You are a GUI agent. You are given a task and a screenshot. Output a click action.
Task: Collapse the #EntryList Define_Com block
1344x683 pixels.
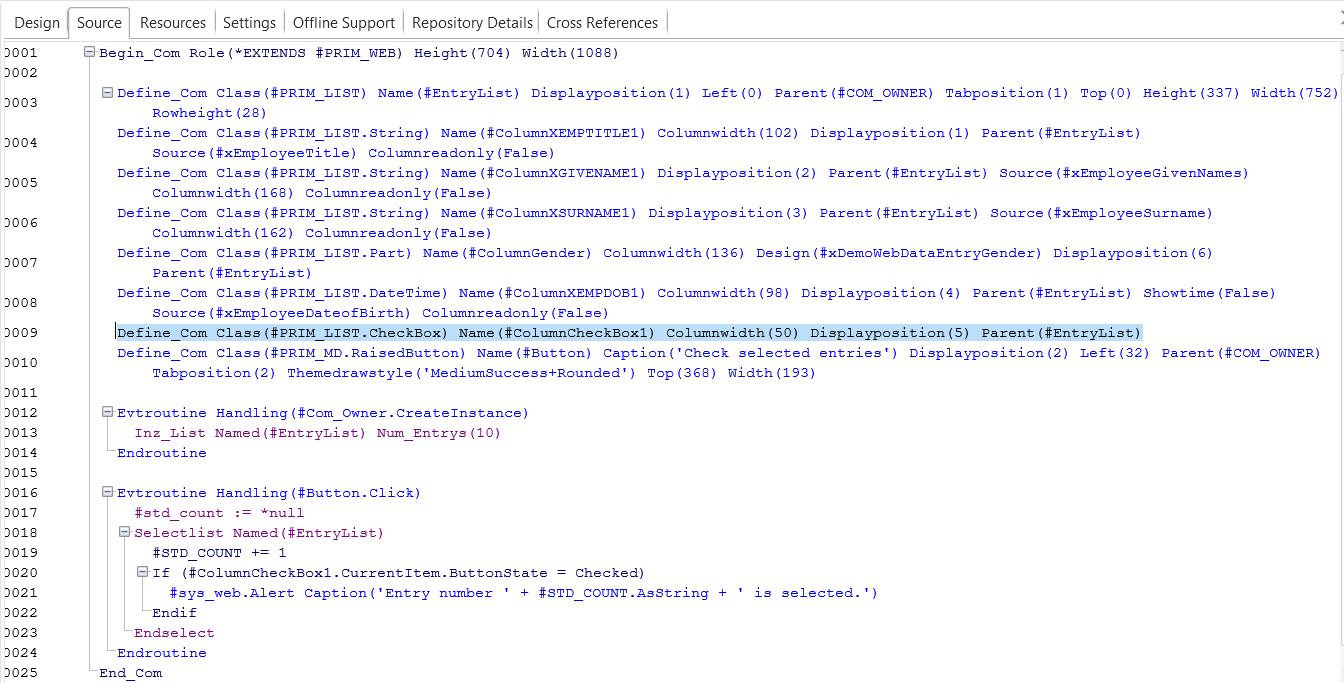[x=107, y=92]
